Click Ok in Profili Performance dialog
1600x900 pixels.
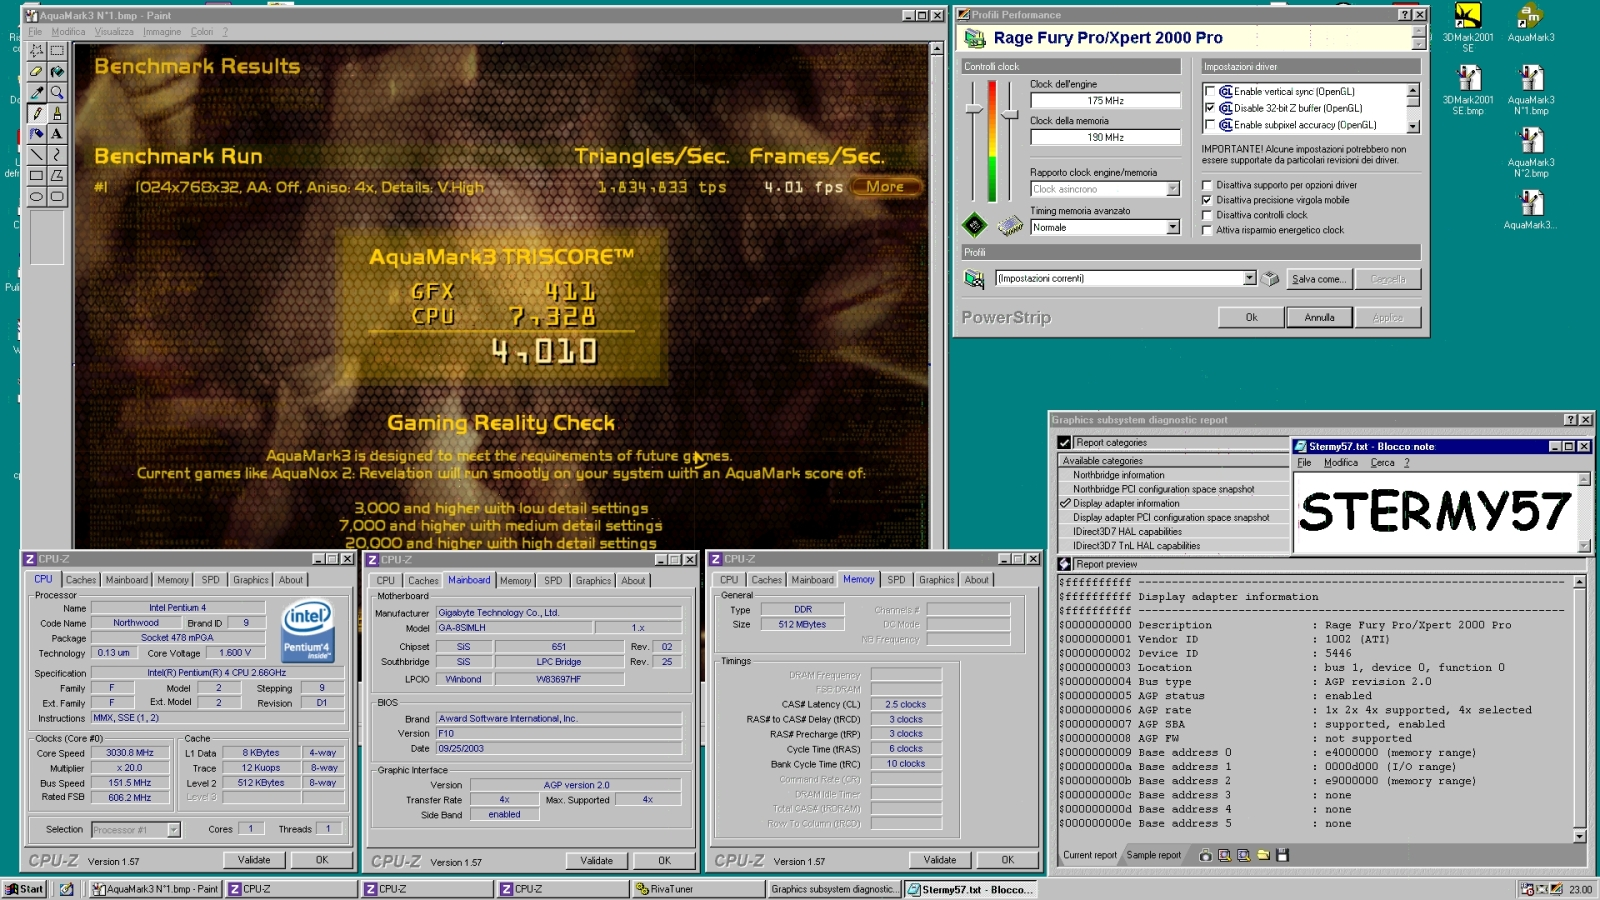coord(1251,317)
